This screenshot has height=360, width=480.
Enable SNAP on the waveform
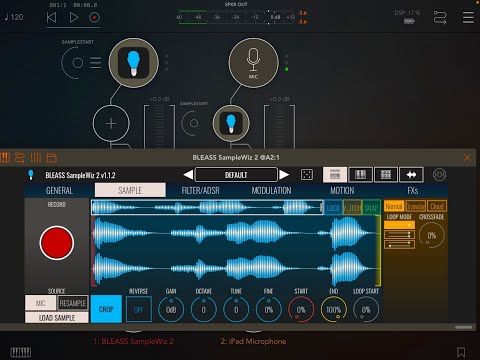pyautogui.click(x=371, y=208)
